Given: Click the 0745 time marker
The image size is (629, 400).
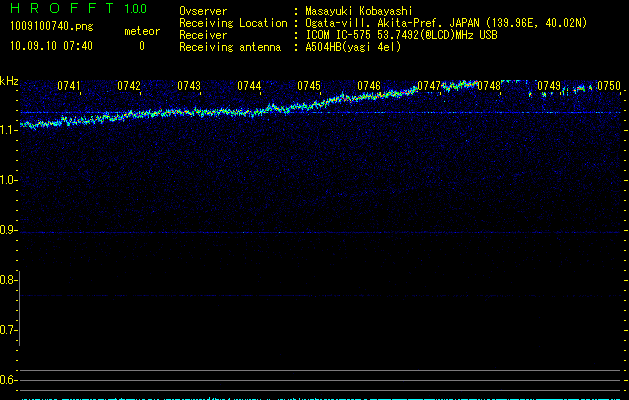Looking at the screenshot, I should click(309, 86).
